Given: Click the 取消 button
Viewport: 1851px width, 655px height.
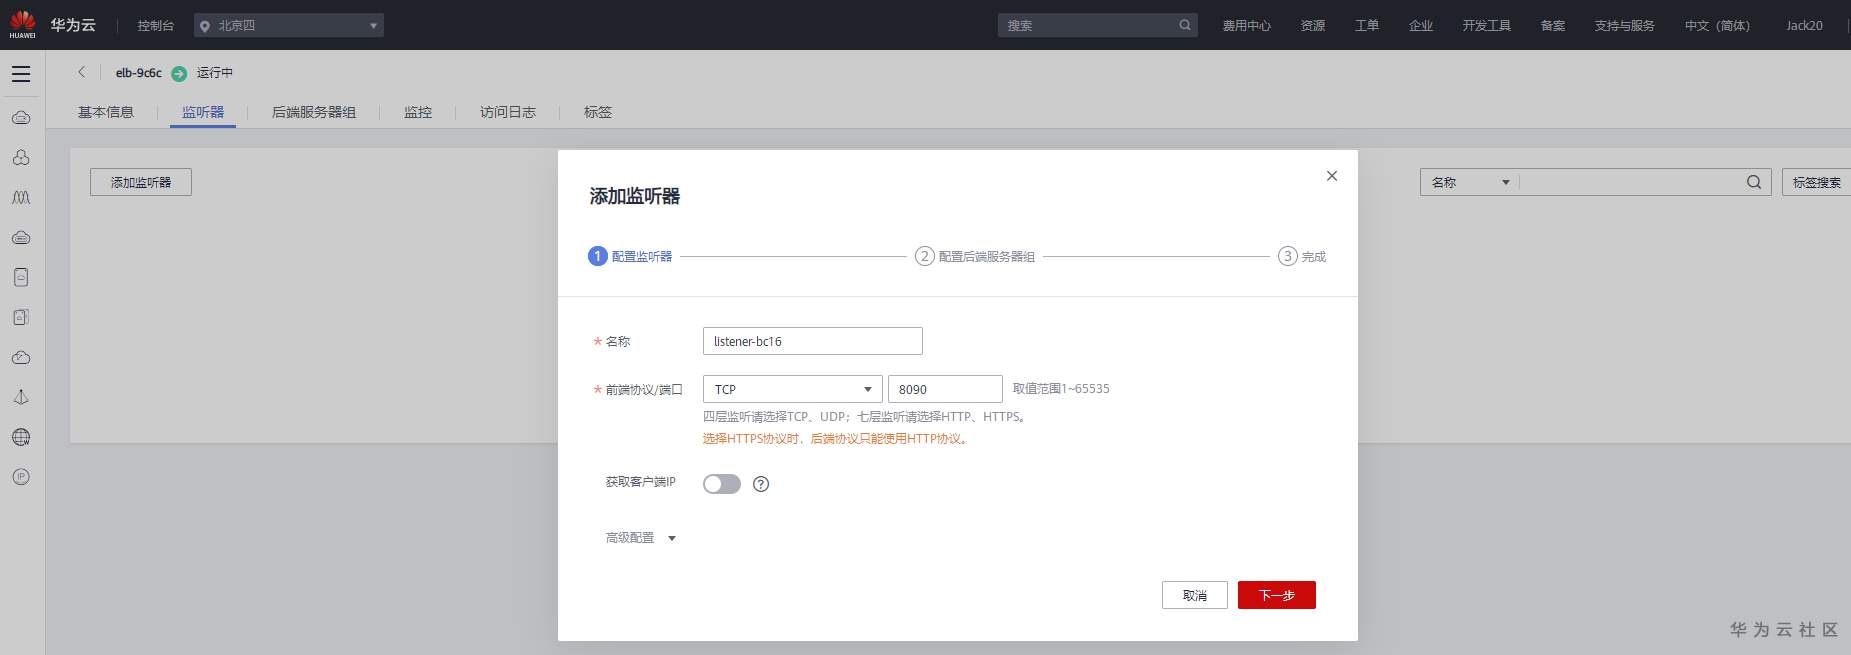Looking at the screenshot, I should (x=1195, y=595).
